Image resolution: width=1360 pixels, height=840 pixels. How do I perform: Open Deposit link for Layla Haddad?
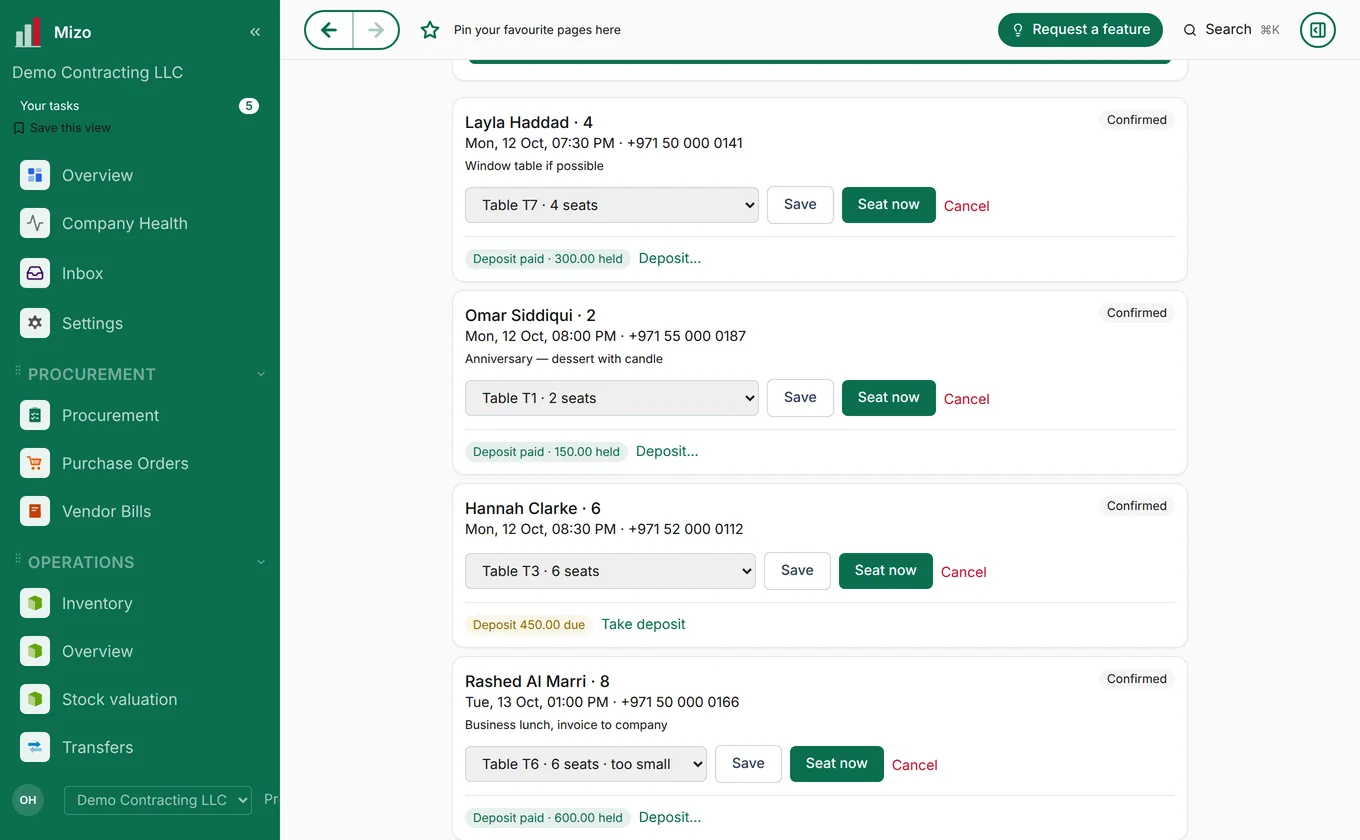[670, 258]
